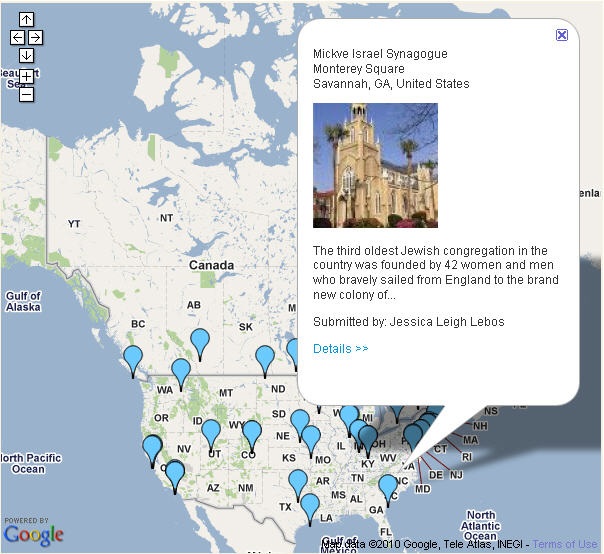This screenshot has height=554, width=604.
Task: Zoom out using the minus button
Action: point(26,94)
